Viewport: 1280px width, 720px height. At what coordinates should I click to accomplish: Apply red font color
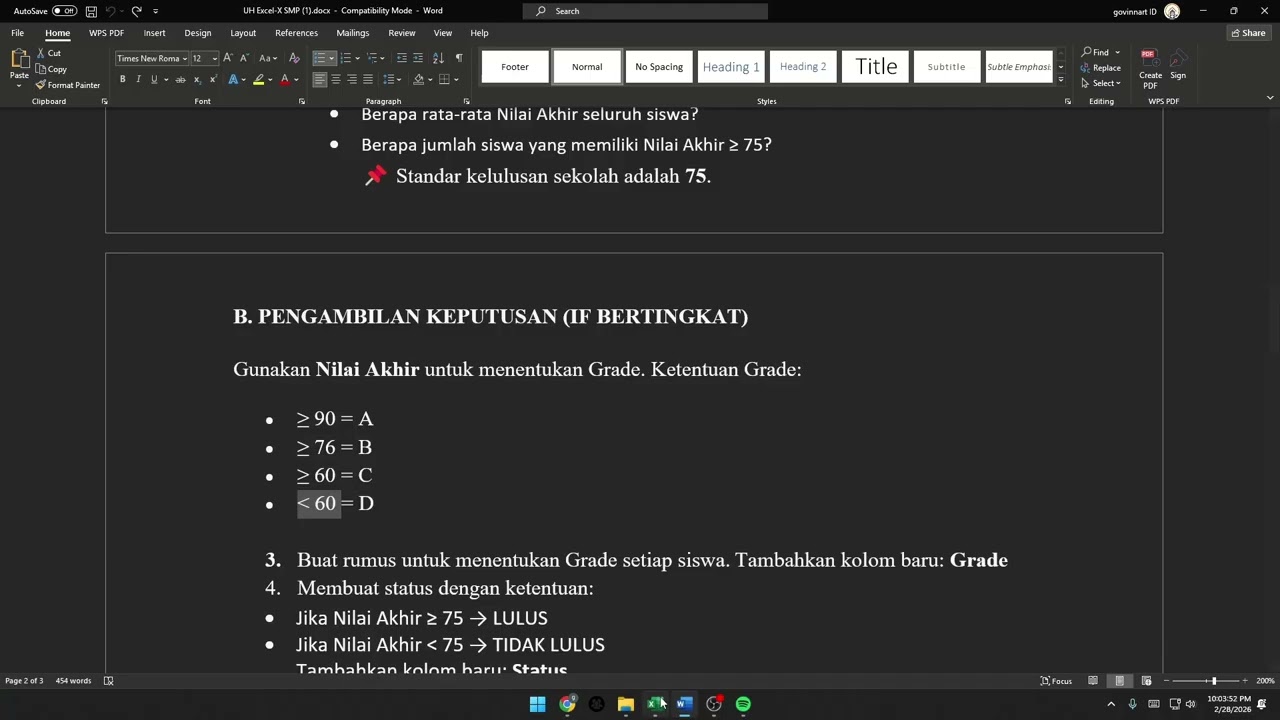click(285, 79)
